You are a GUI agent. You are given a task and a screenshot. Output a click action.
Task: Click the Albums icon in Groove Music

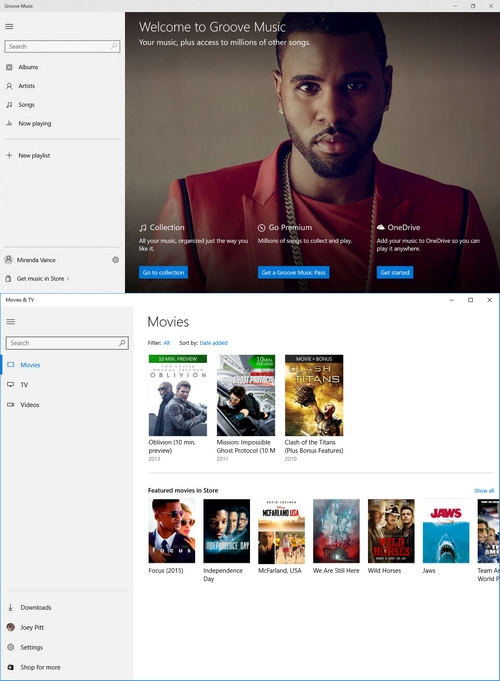point(9,67)
